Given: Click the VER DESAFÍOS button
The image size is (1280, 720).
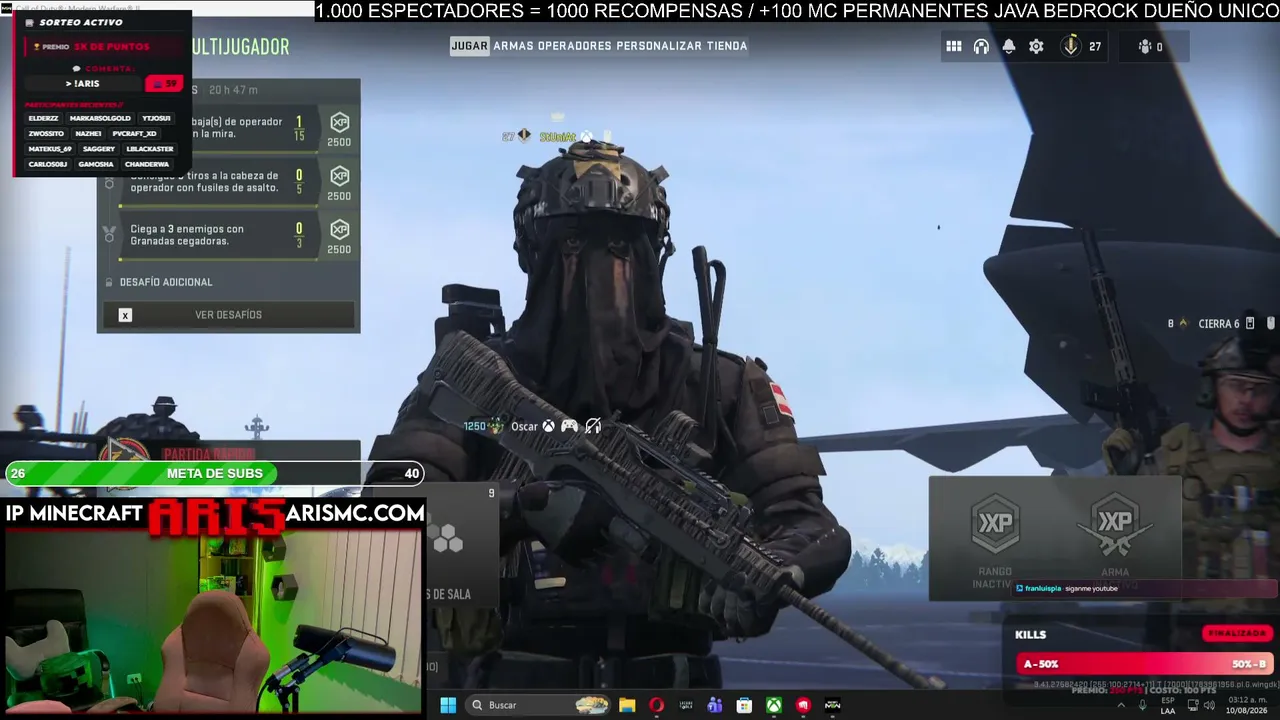Looking at the screenshot, I should [x=228, y=315].
